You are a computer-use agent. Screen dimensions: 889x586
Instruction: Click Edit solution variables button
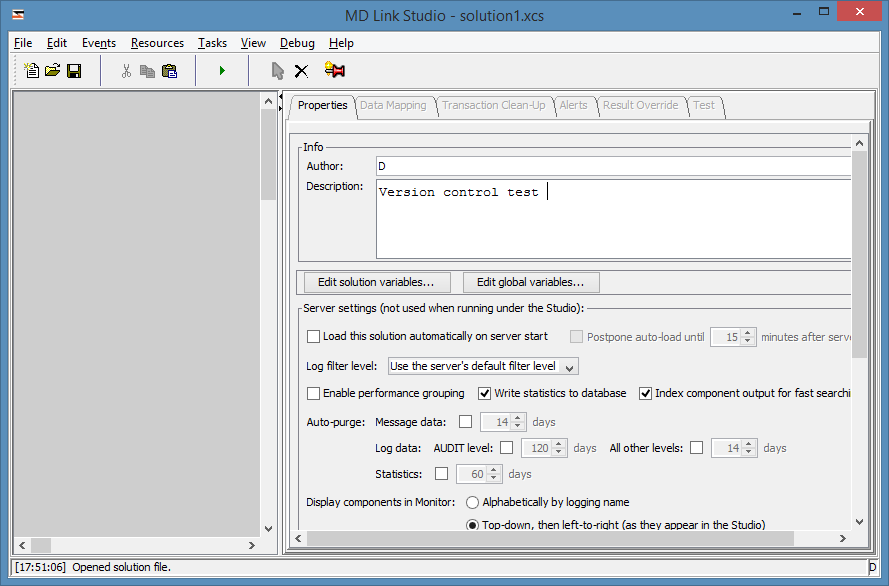click(x=377, y=282)
